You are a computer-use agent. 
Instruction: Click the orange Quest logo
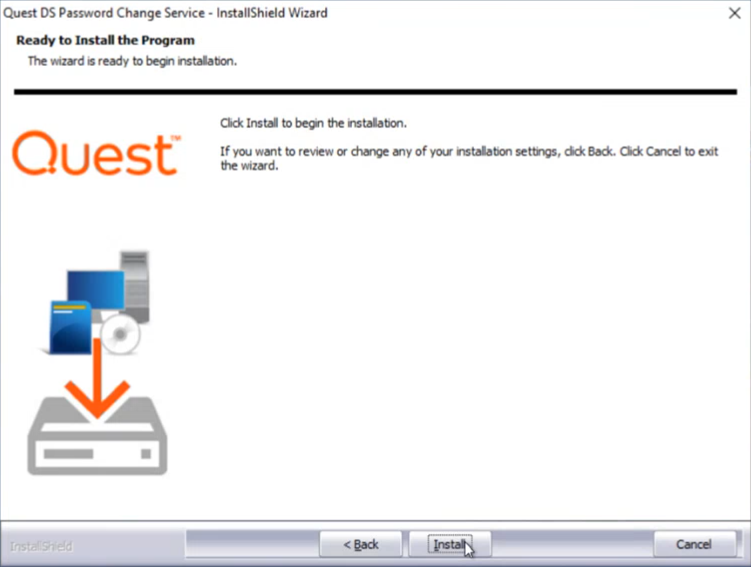click(95, 153)
